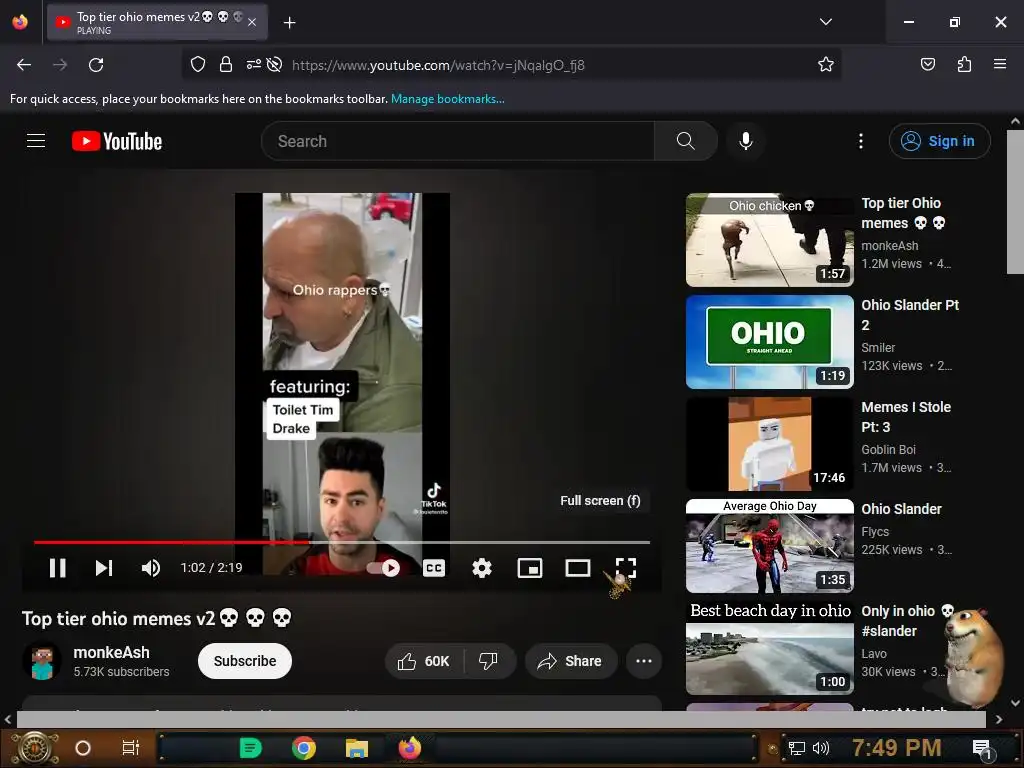Toggle the autoplay switch in player

[x=384, y=568]
